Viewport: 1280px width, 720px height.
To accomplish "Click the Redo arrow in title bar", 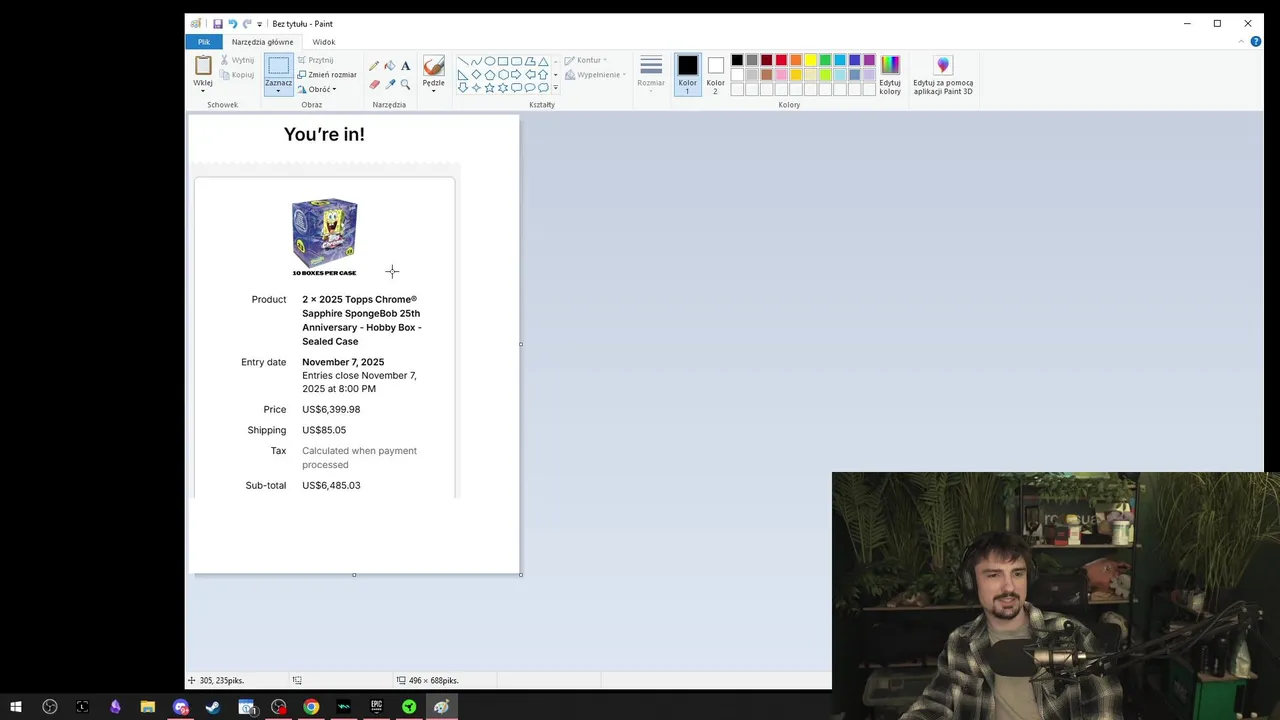I will click(x=247, y=24).
